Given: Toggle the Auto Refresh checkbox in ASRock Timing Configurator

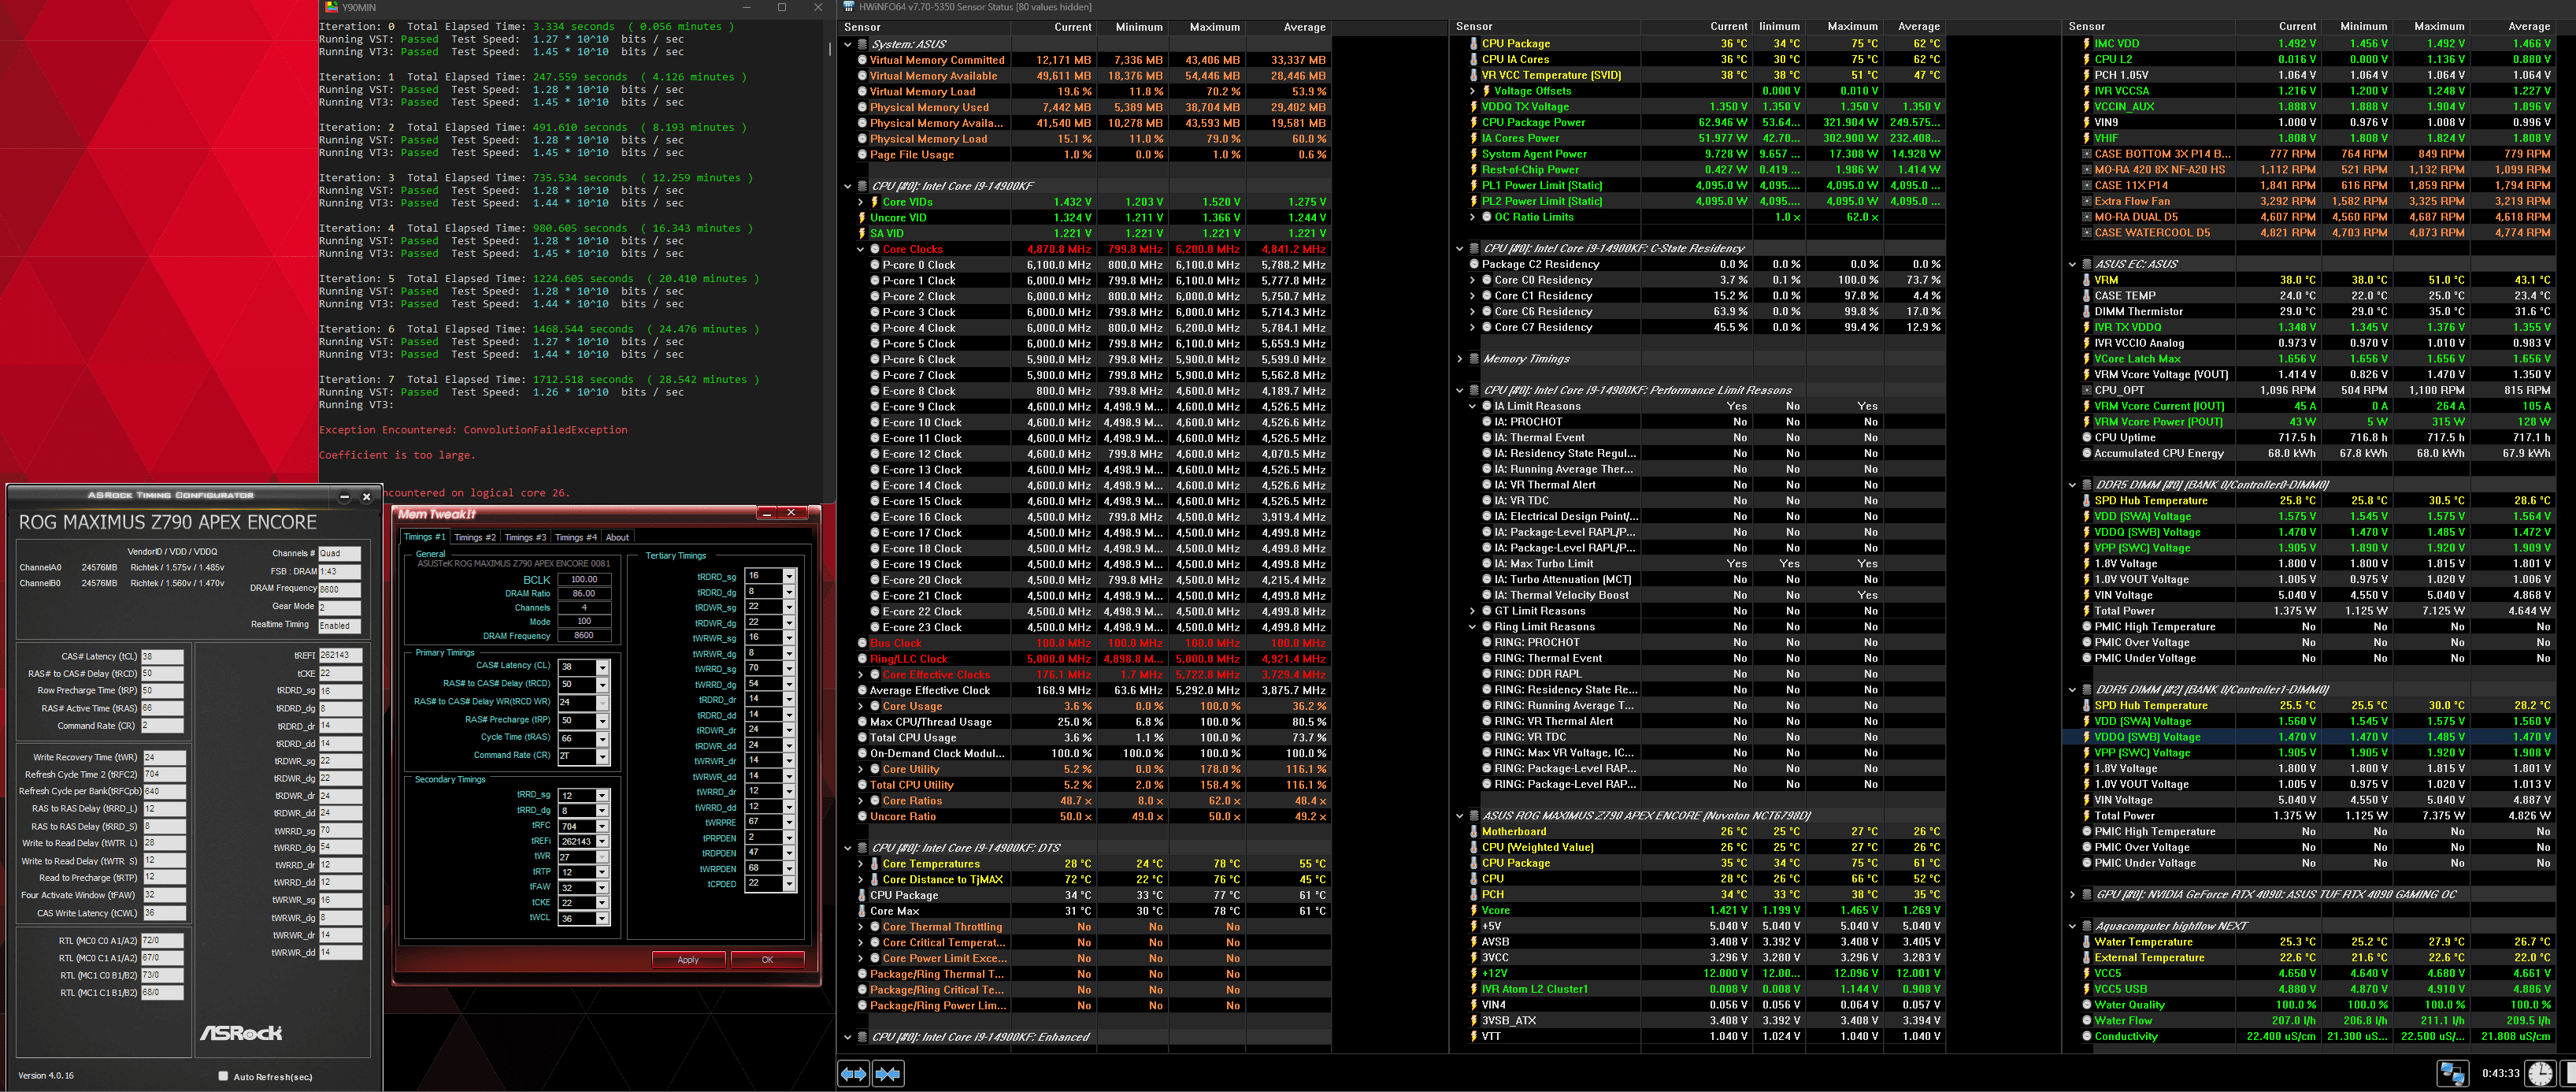Looking at the screenshot, I should 223,1076.
